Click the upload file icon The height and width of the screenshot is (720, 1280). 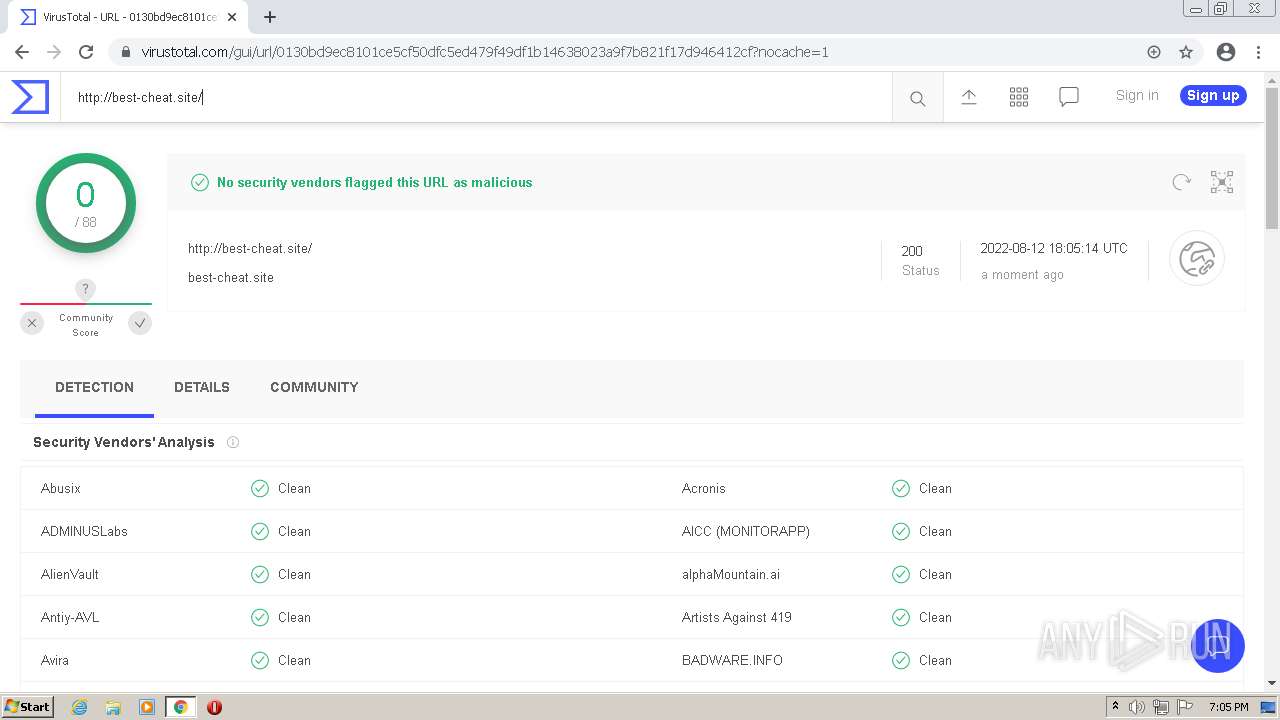pyautogui.click(x=968, y=96)
